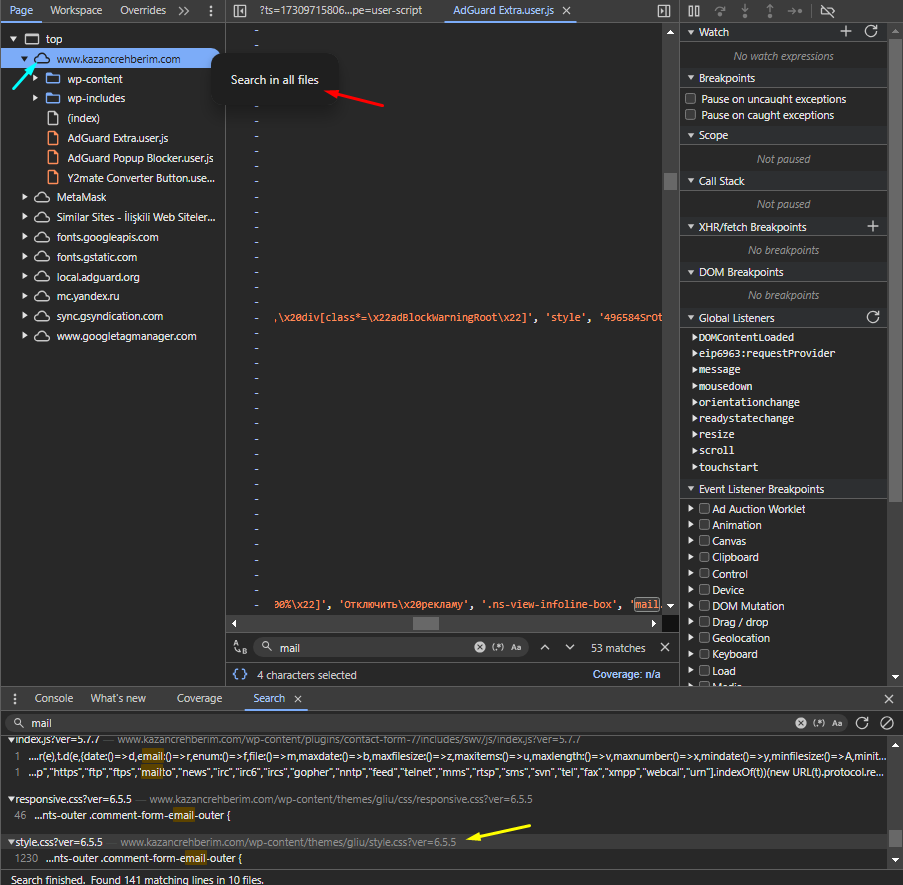Add XHR/fetch breakpoint plus icon
Image resolution: width=903 pixels, height=885 pixels.
(873, 226)
